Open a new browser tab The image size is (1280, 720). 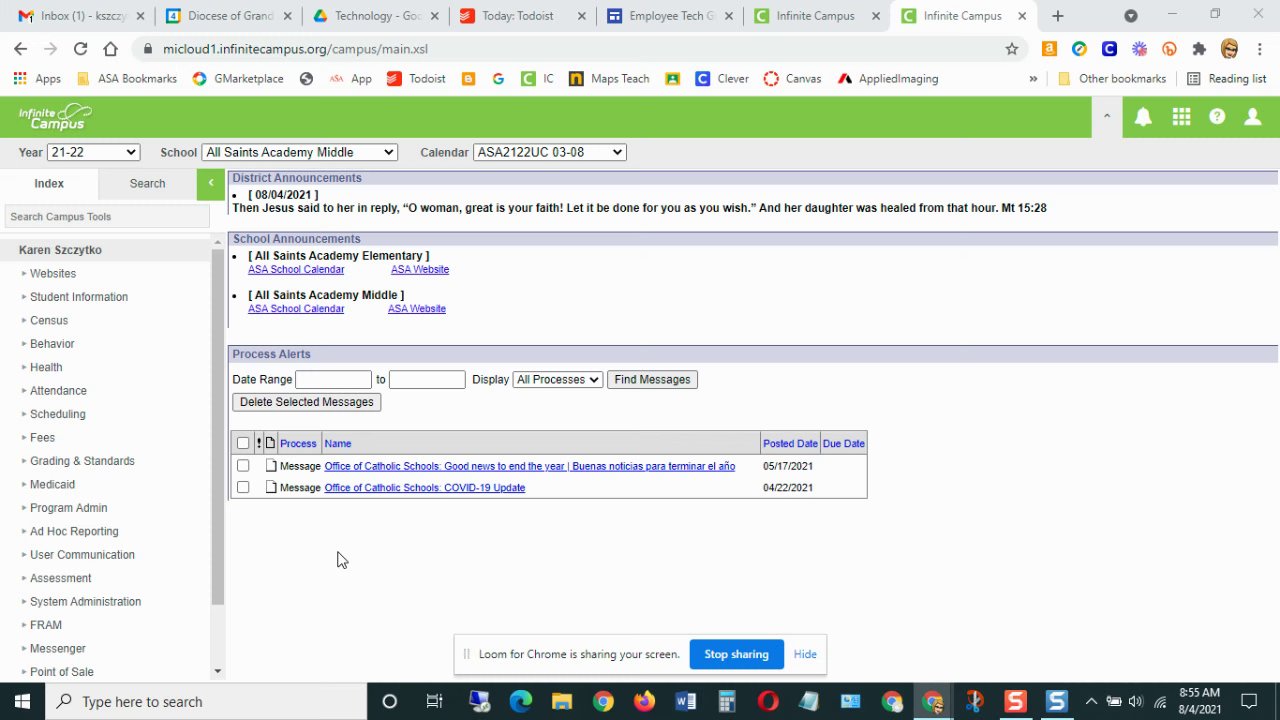click(1057, 16)
